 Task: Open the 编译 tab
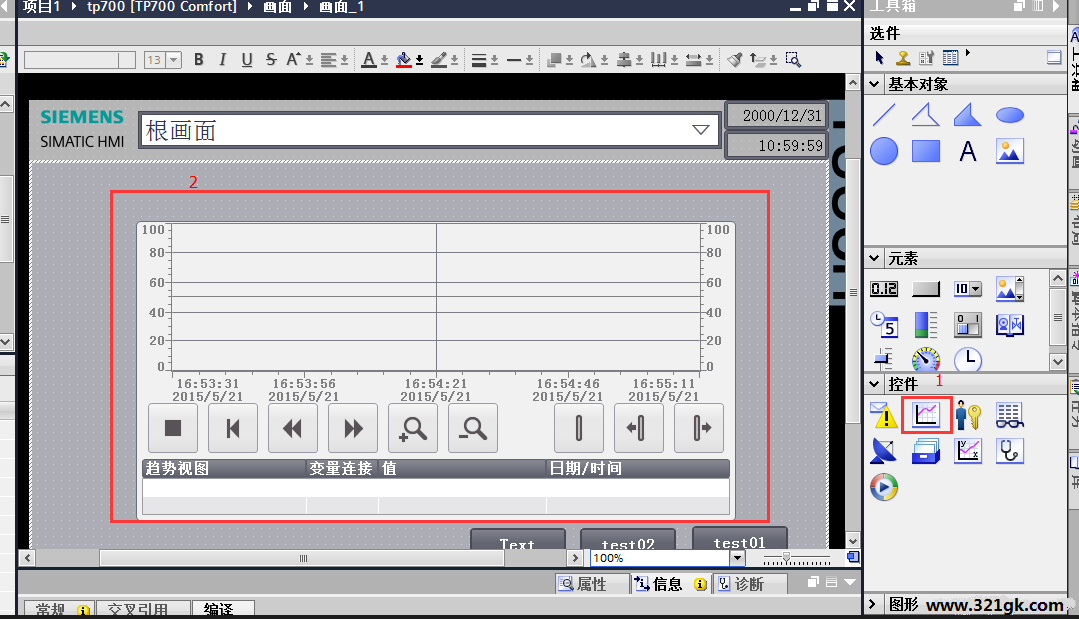coord(223,609)
